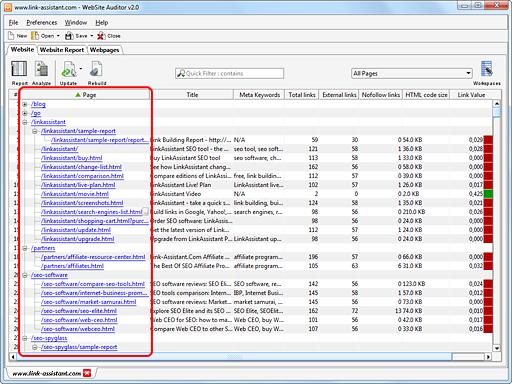Switch to the Website Report tab
The width and height of the screenshot is (512, 384).
pos(62,50)
